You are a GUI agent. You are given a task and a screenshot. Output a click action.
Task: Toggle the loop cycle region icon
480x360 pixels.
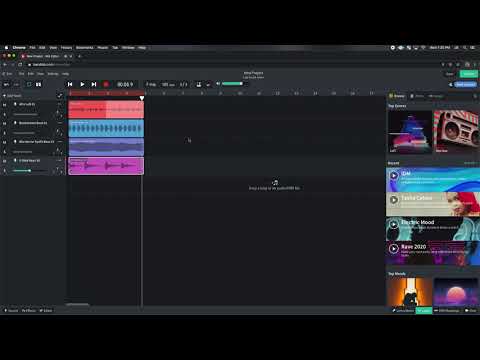29,84
